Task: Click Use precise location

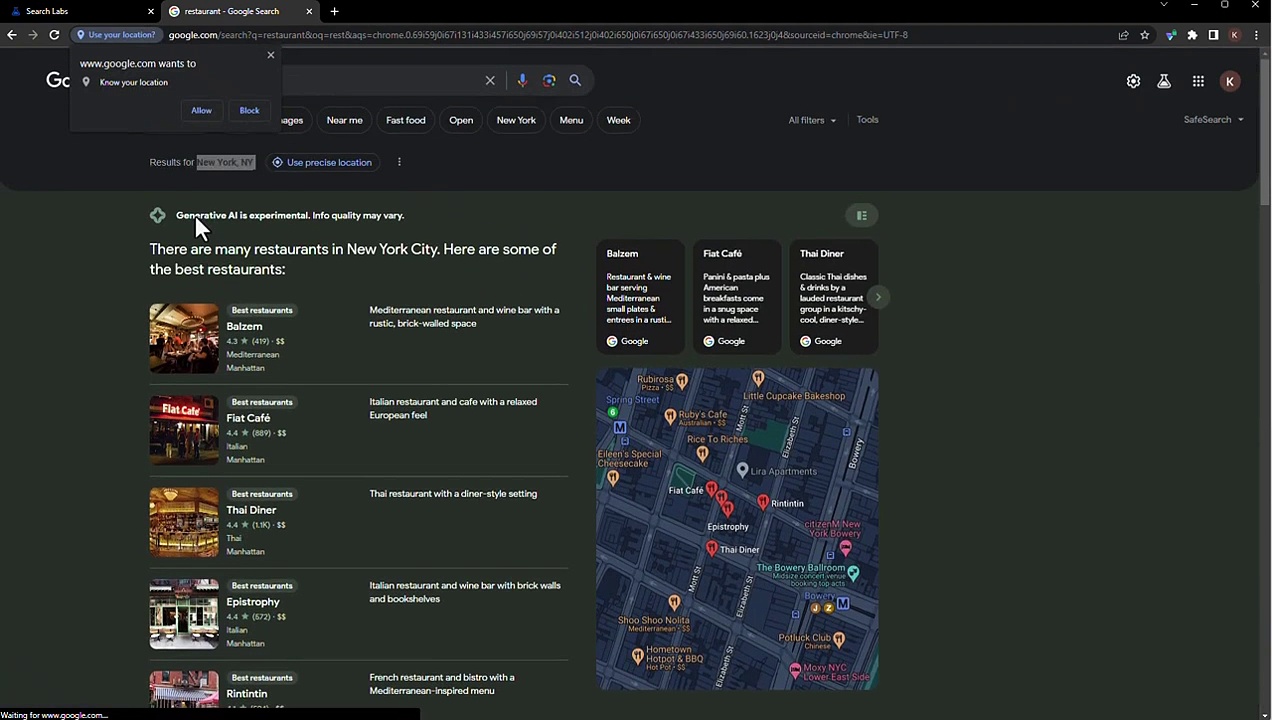Action: tap(322, 162)
